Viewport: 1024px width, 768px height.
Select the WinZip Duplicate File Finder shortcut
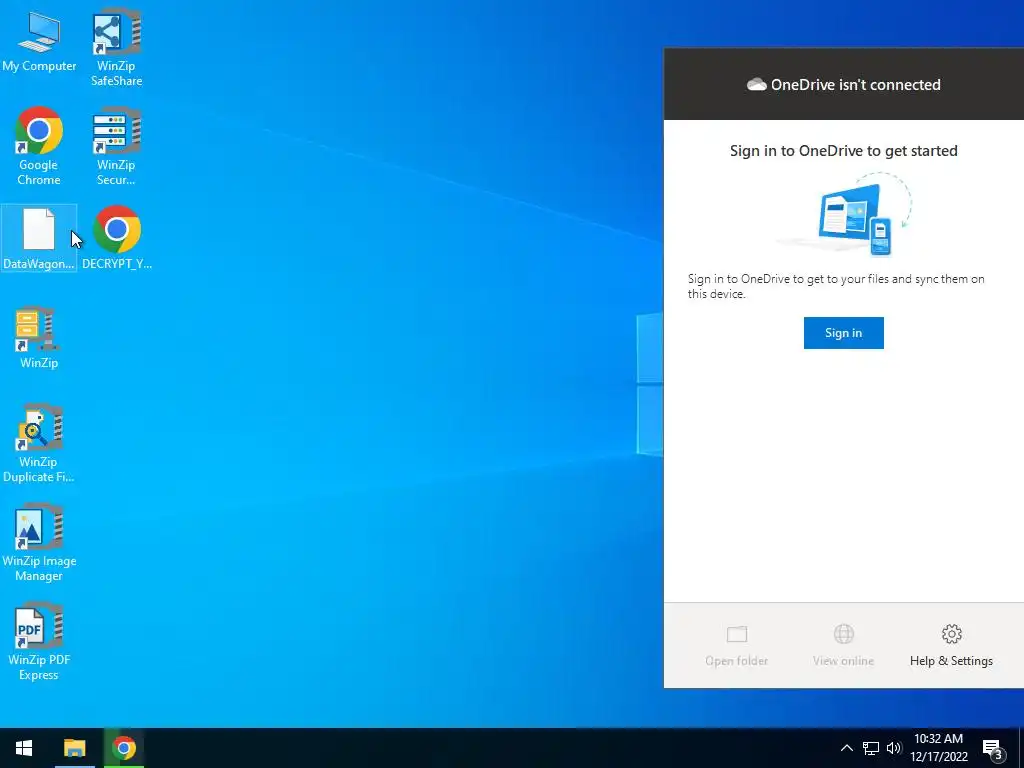pos(39,443)
